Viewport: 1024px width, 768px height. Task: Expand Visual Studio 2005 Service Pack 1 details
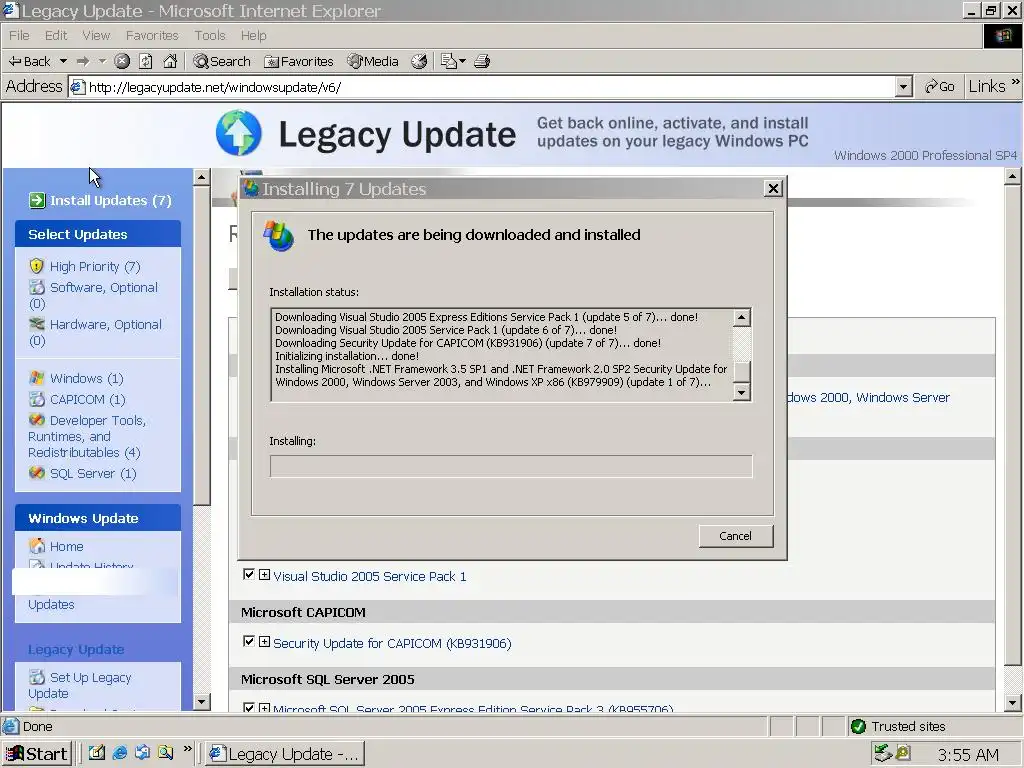(x=264, y=575)
